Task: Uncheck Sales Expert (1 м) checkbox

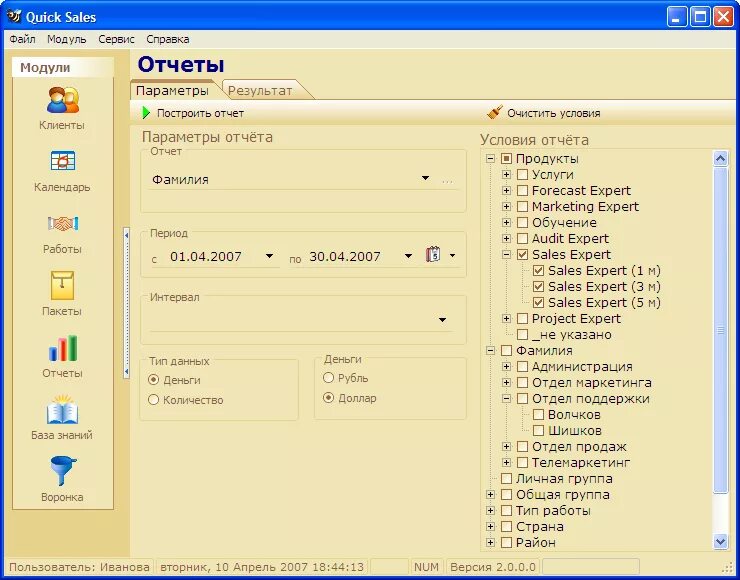Action: pyautogui.click(x=538, y=270)
